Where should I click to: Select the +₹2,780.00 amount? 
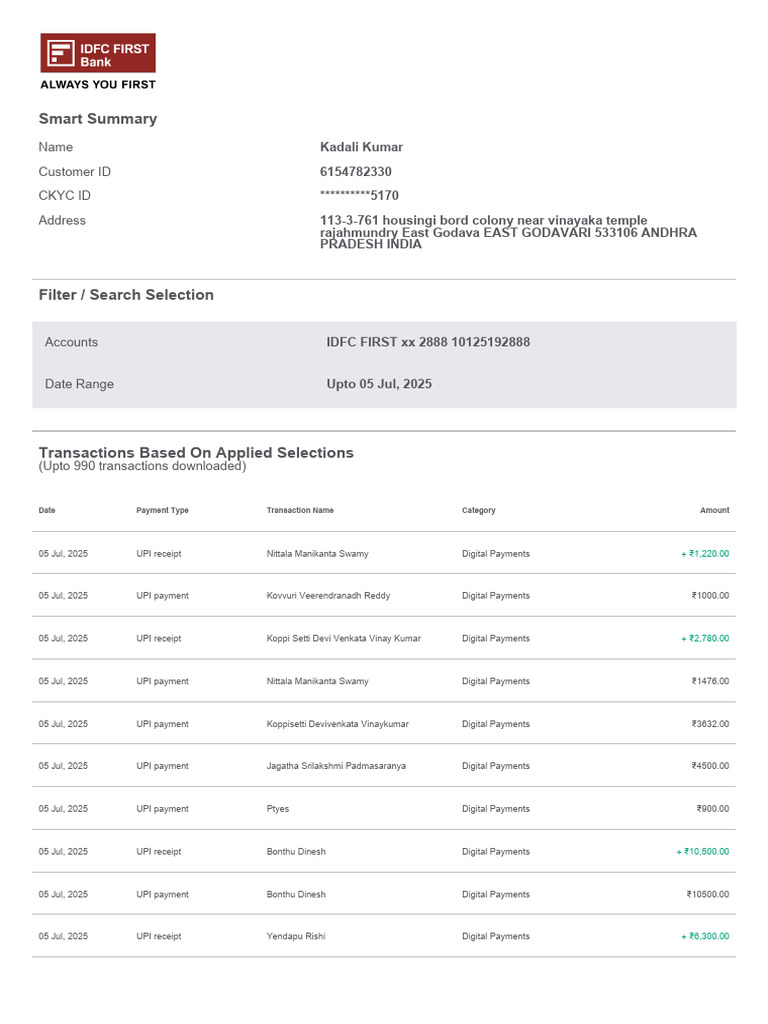[705, 638]
